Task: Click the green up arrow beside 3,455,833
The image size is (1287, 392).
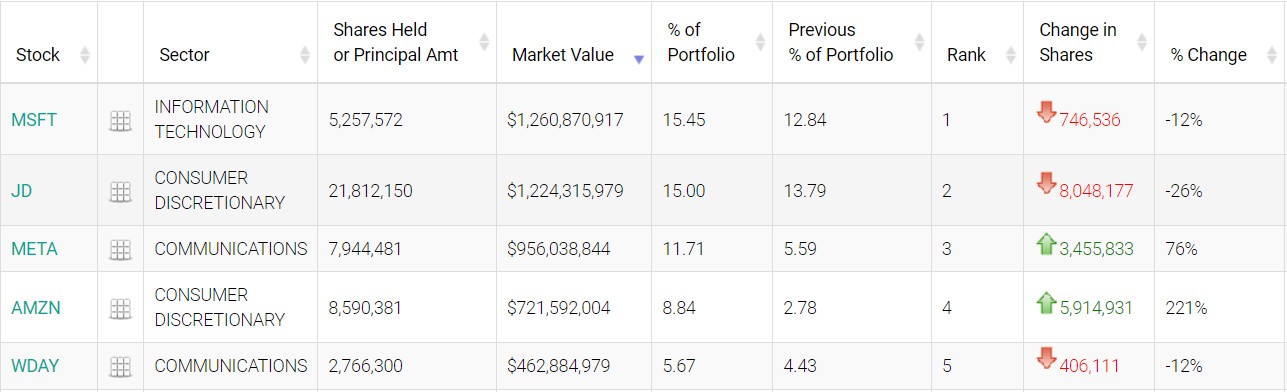Action: pyautogui.click(x=1047, y=243)
